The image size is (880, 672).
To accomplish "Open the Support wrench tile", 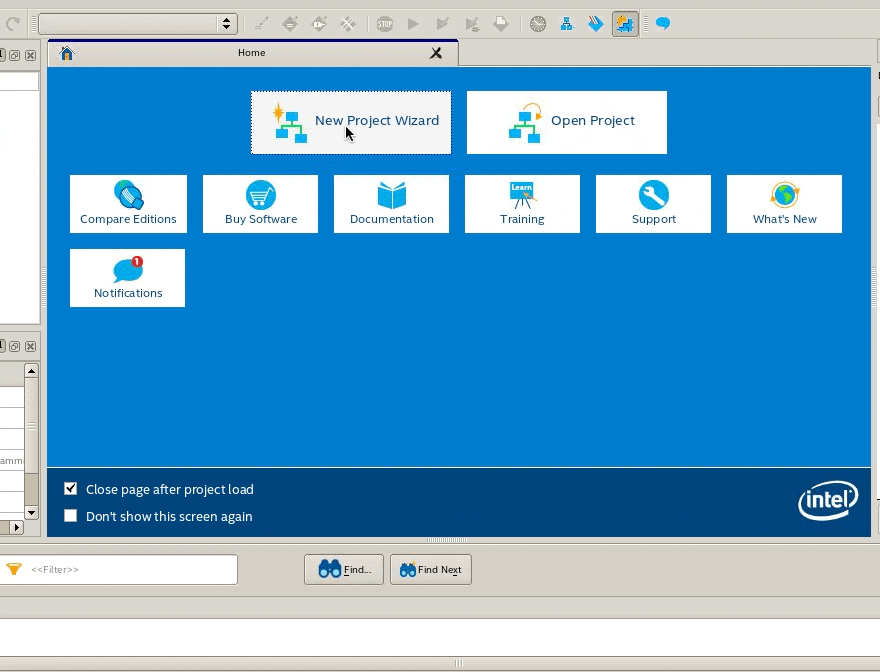I will (x=653, y=204).
